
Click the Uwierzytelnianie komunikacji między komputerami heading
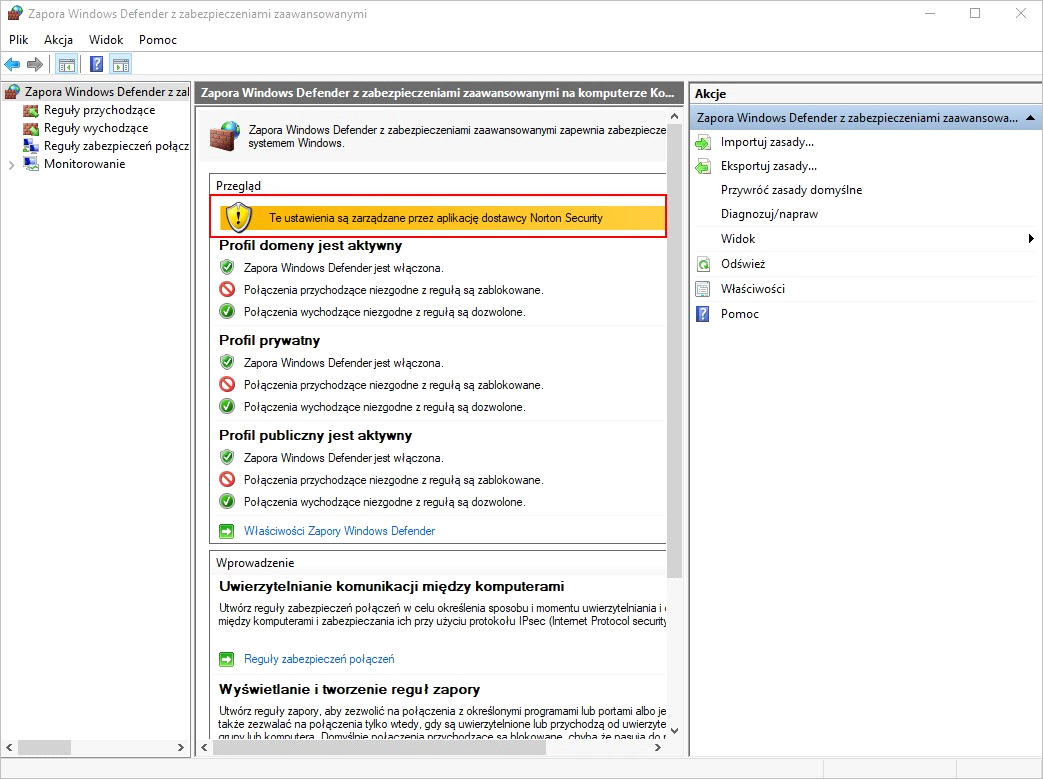click(x=391, y=587)
